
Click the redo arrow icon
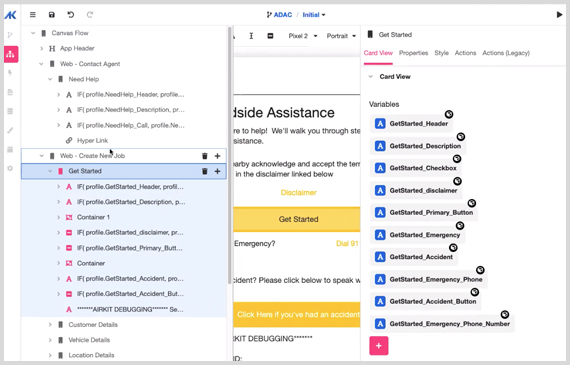point(90,15)
